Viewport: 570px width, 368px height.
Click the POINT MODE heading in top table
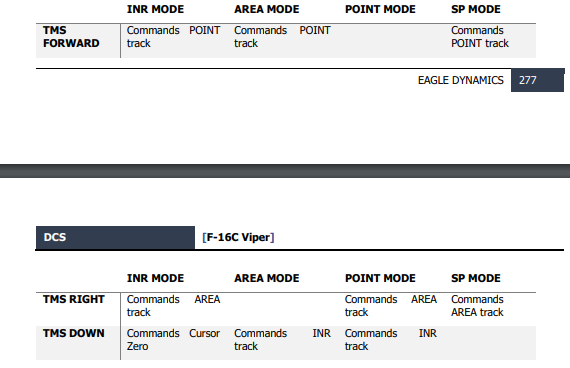click(380, 9)
